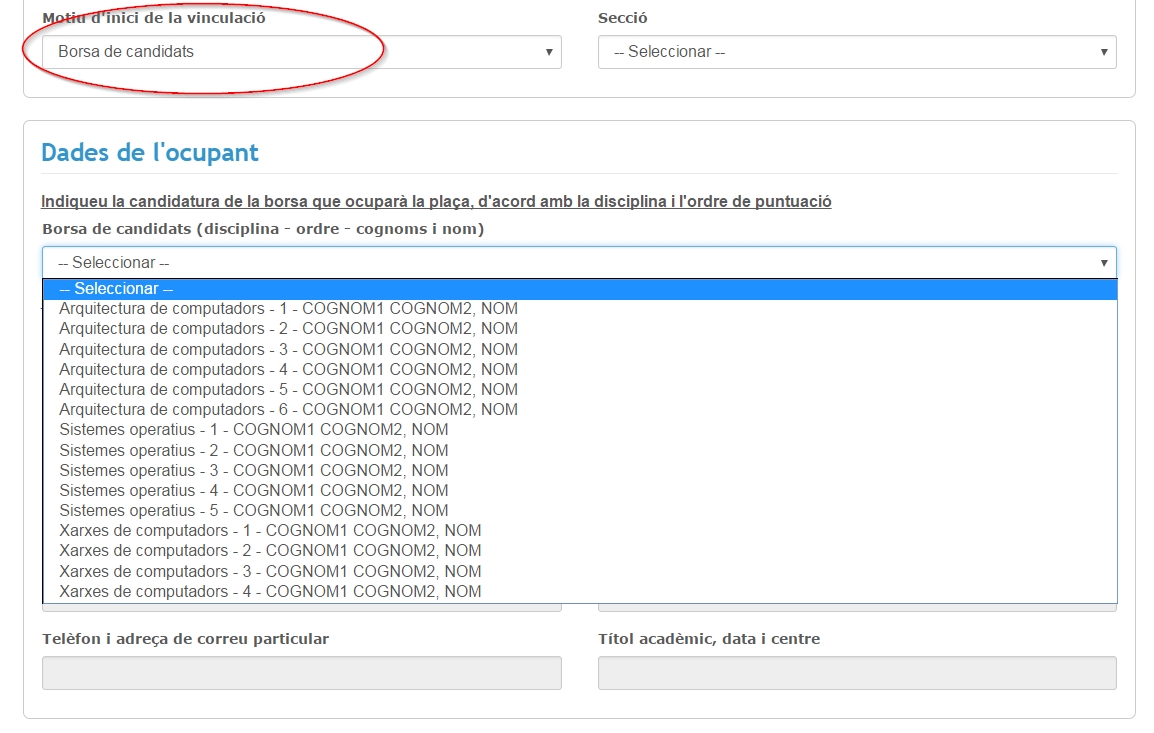Choose Sistemes operatius - 5 option
Screen dimensions: 1154x733
tap(254, 510)
